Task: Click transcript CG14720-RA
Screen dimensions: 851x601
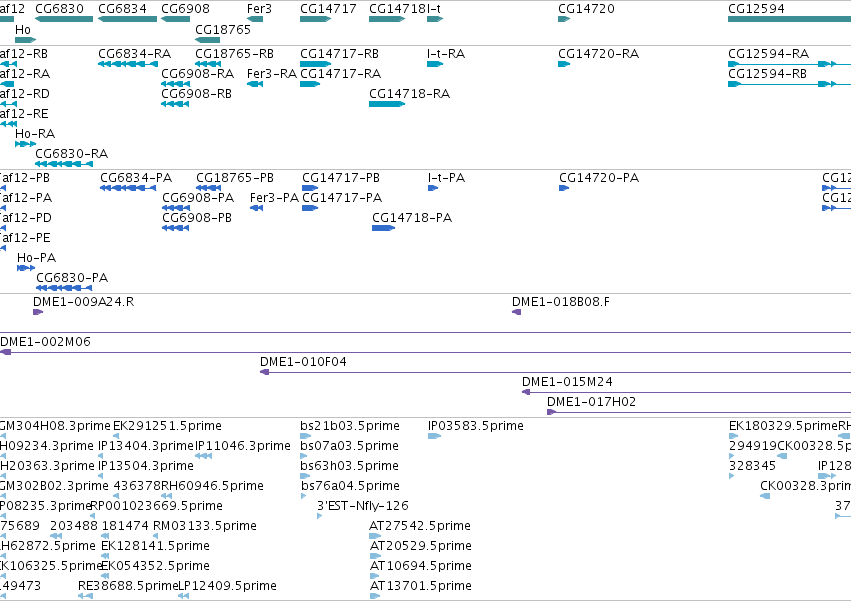Action: [564, 64]
